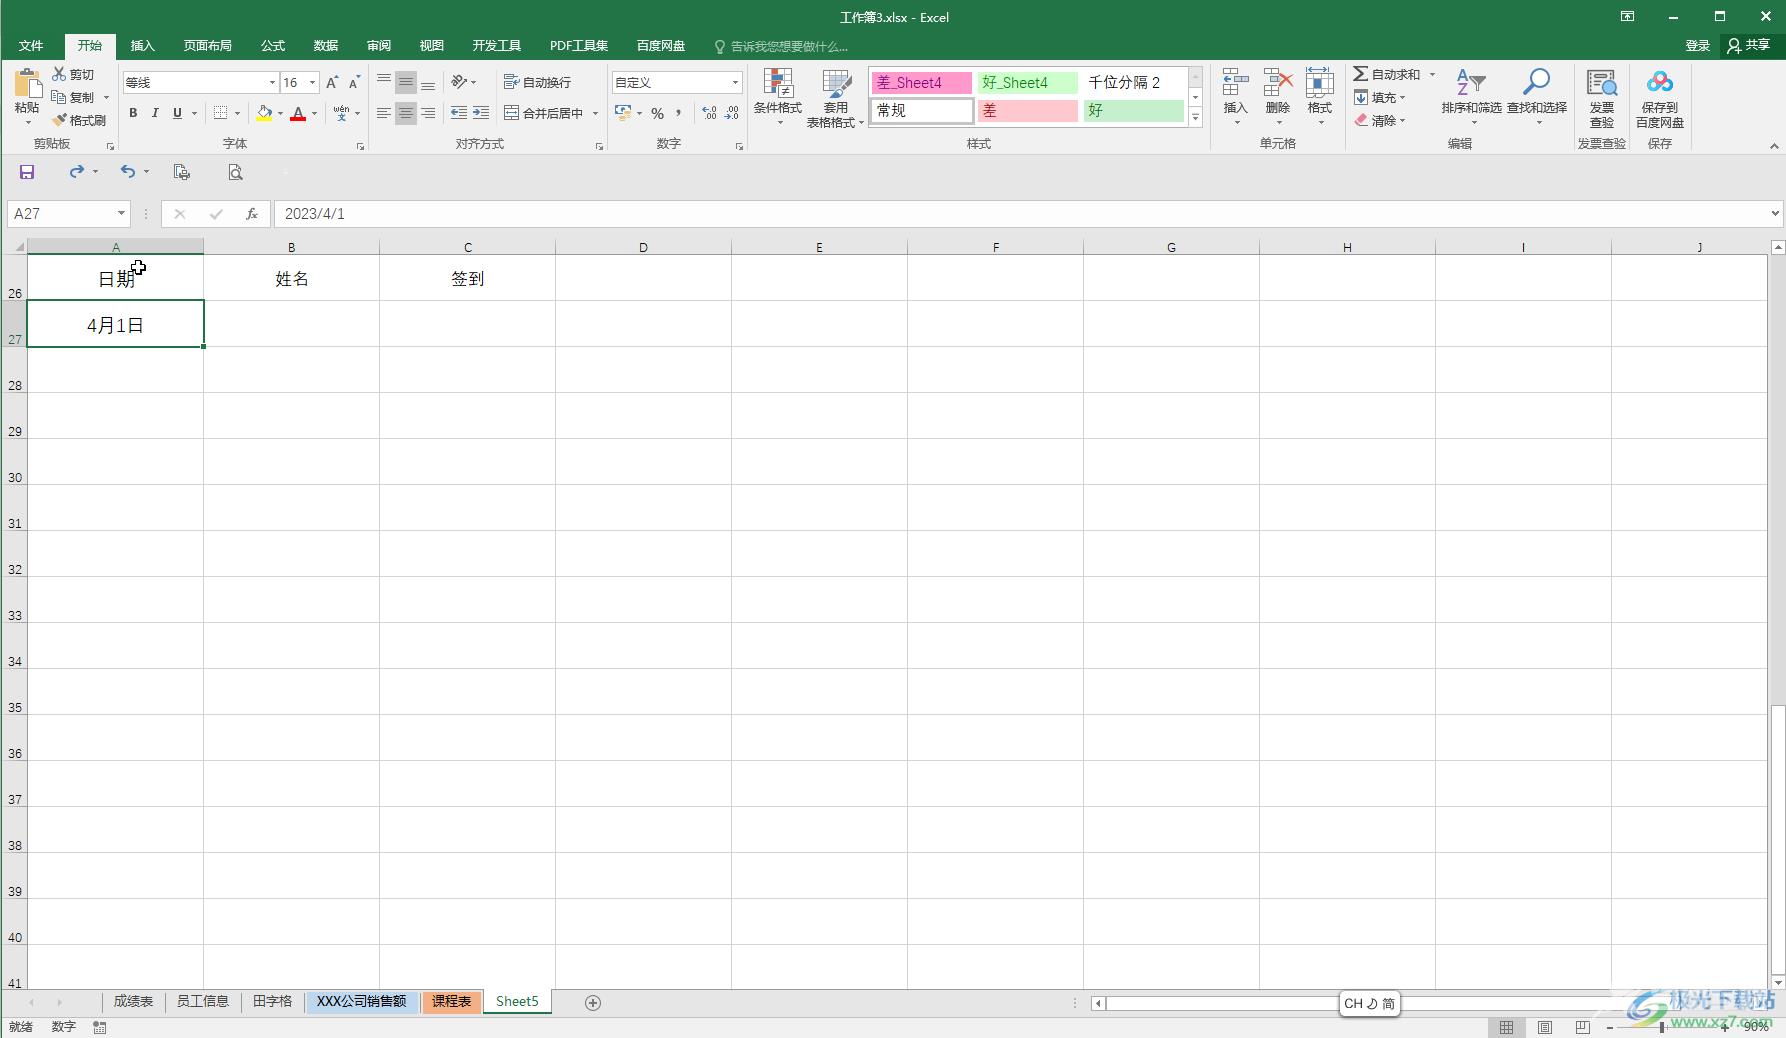Screen dimensions: 1786x1038
Task: Click the AutoSum sigma icon
Action: (x=1361, y=74)
